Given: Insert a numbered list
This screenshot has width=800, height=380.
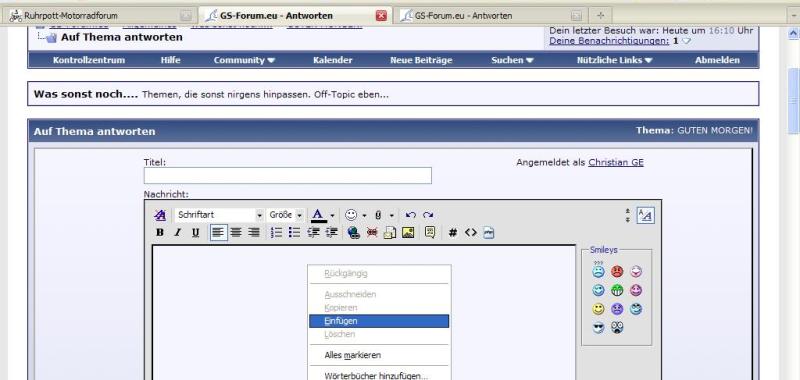Looking at the screenshot, I should (x=277, y=233).
